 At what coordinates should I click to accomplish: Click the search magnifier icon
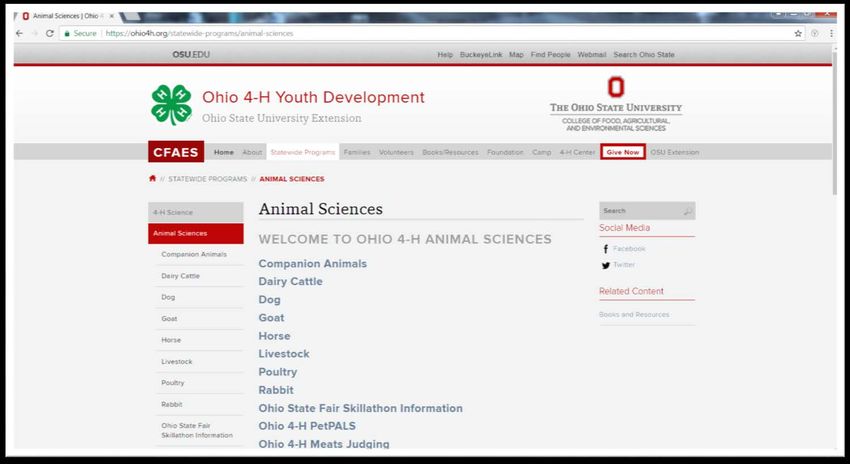(x=687, y=211)
